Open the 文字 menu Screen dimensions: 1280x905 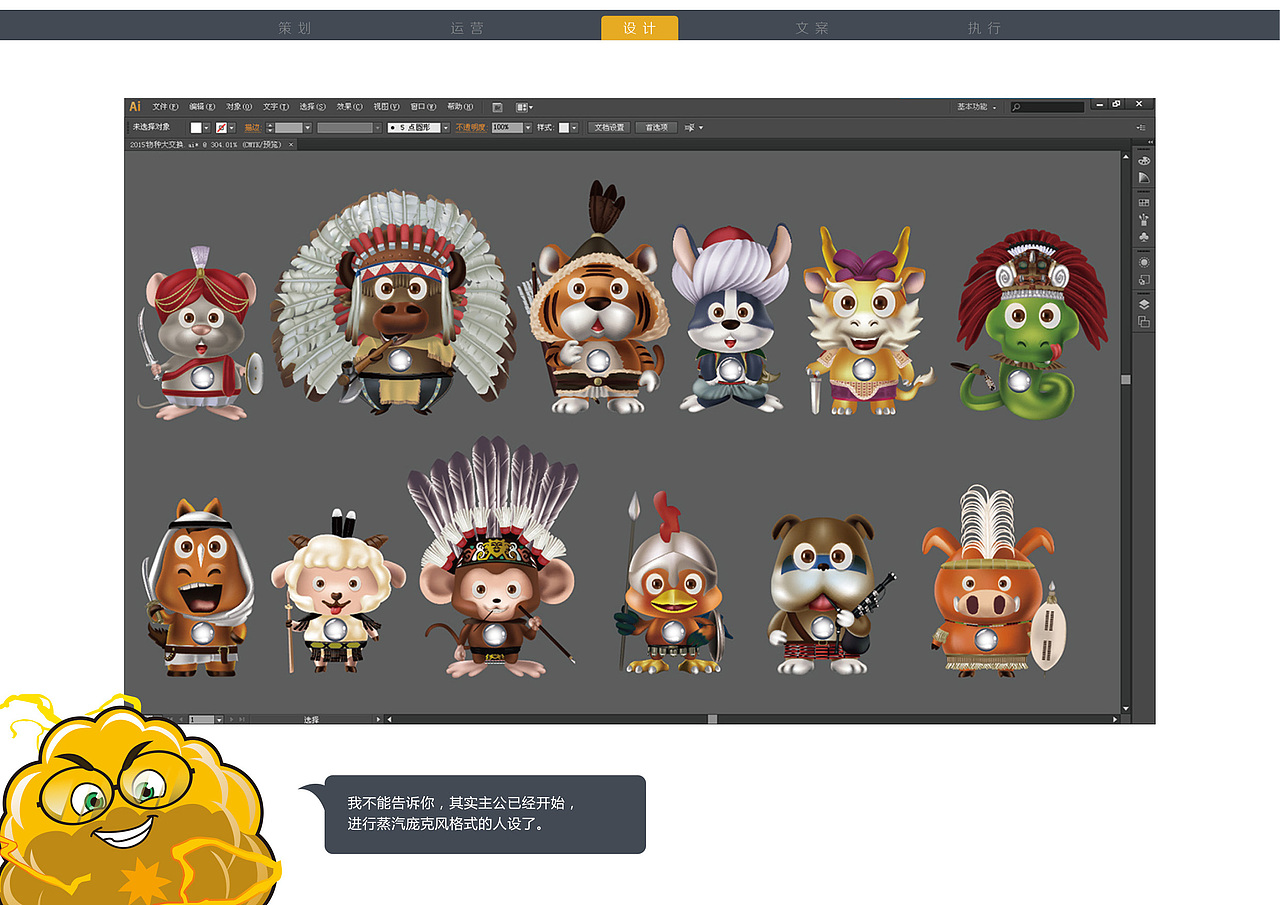tap(276, 106)
